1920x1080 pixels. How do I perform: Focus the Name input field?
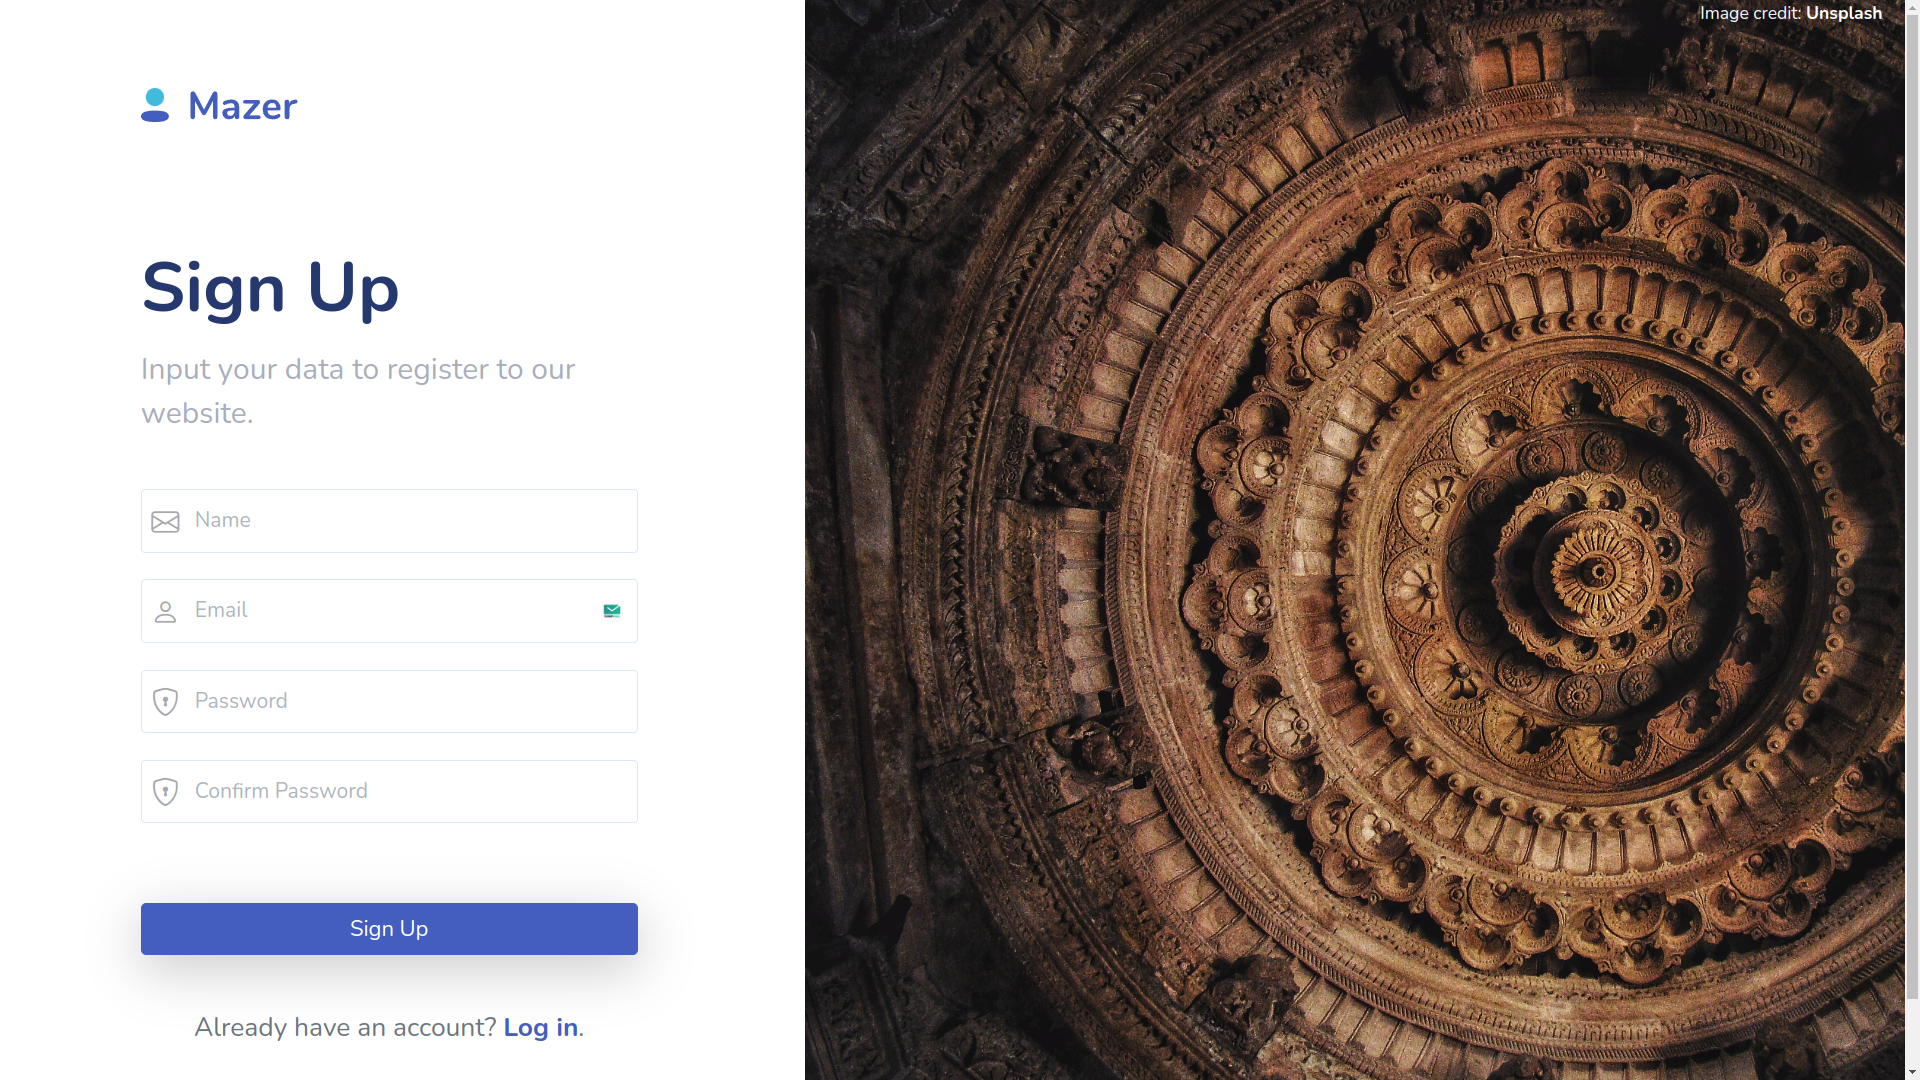coord(400,521)
